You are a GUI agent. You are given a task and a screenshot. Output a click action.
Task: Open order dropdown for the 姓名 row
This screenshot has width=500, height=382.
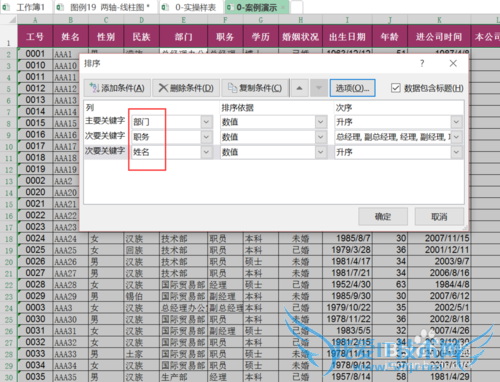tap(456, 152)
